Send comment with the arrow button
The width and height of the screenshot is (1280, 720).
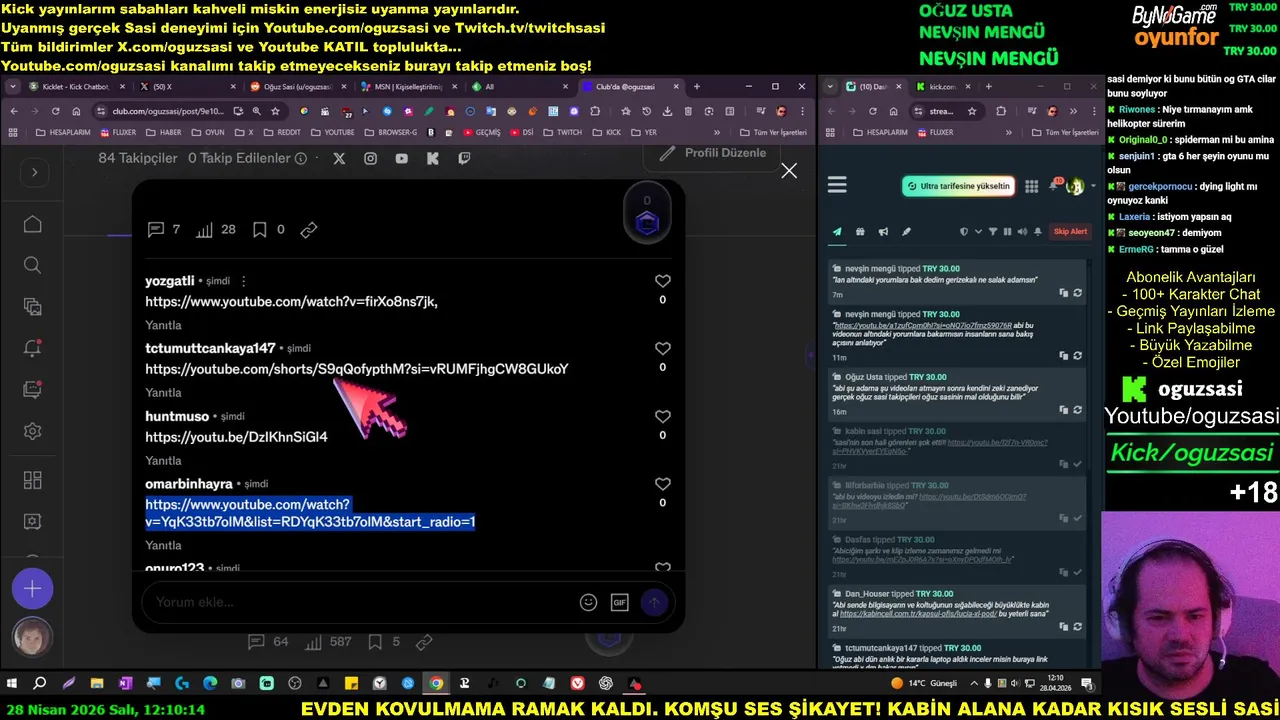point(654,602)
